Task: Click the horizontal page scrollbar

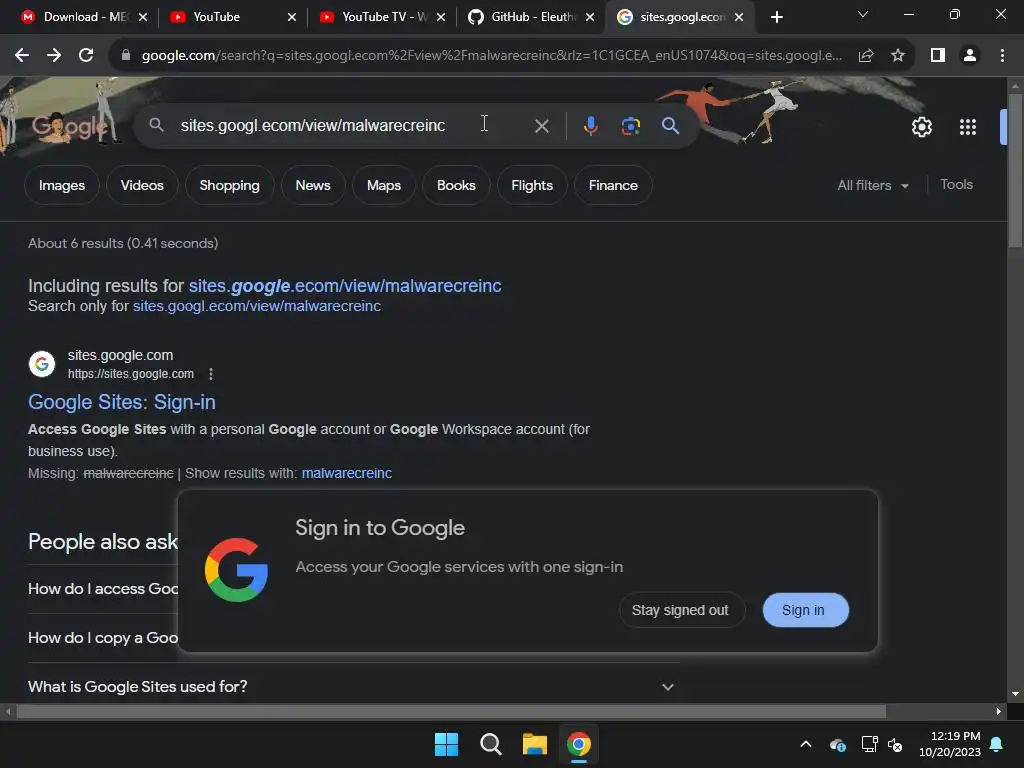Action: [x=451, y=711]
